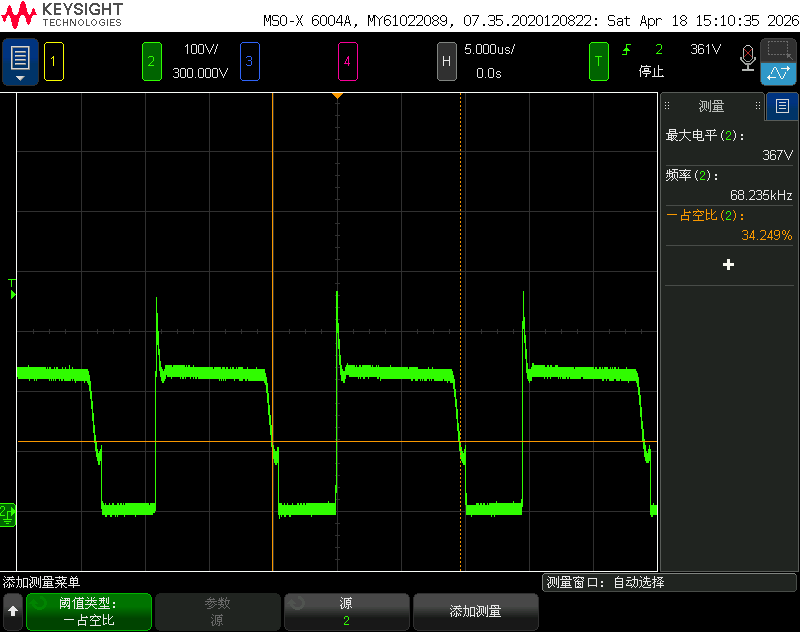Click the orange horizontal threshold cursor line
The width and height of the screenshot is (800, 632).
coord(337,441)
